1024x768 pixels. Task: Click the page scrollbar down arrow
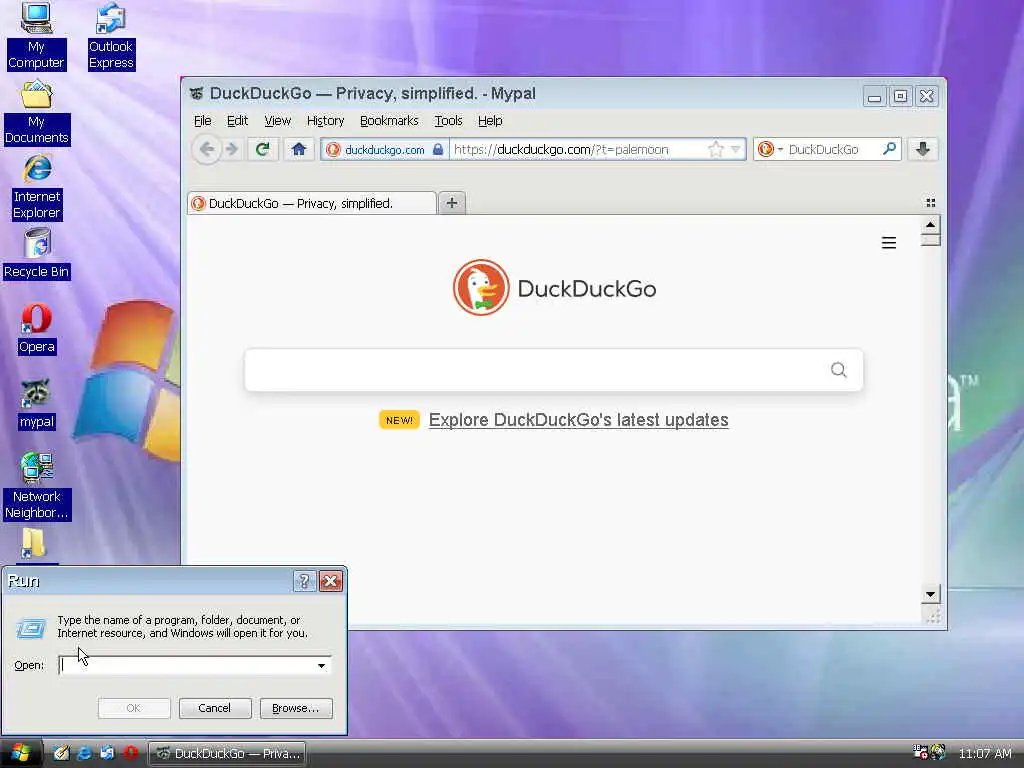tap(931, 594)
